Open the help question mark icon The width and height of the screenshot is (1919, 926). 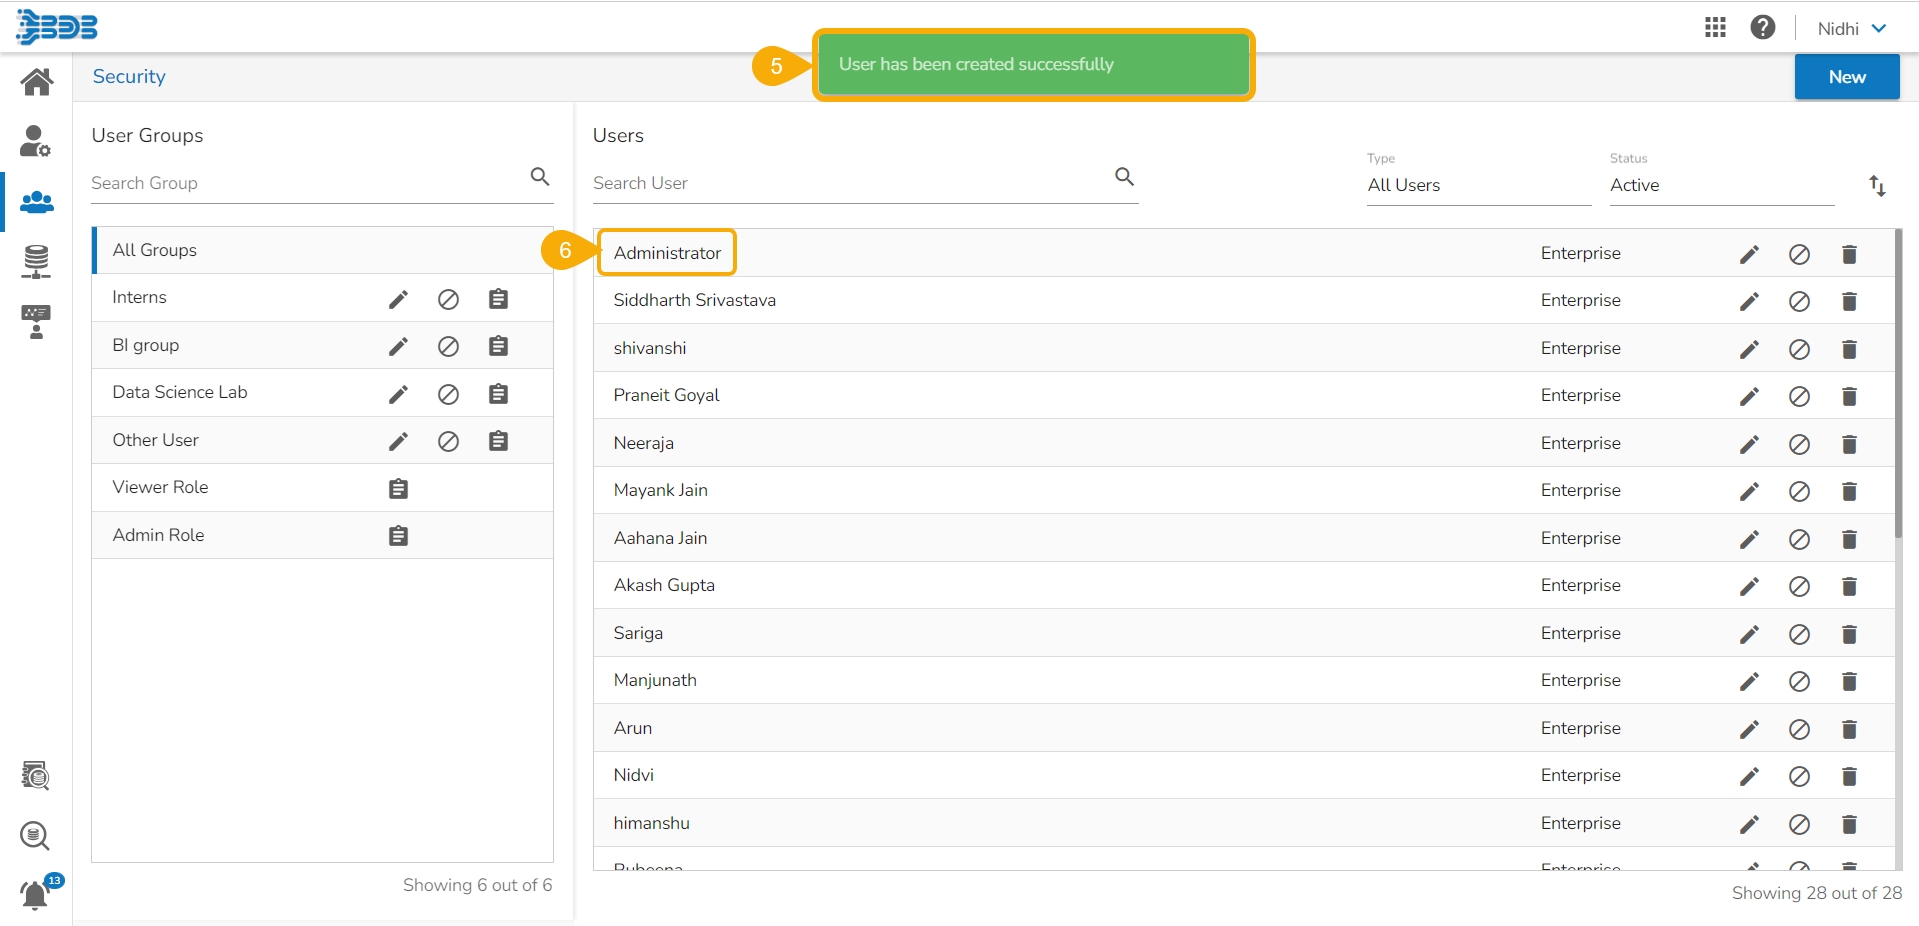pyautogui.click(x=1763, y=28)
